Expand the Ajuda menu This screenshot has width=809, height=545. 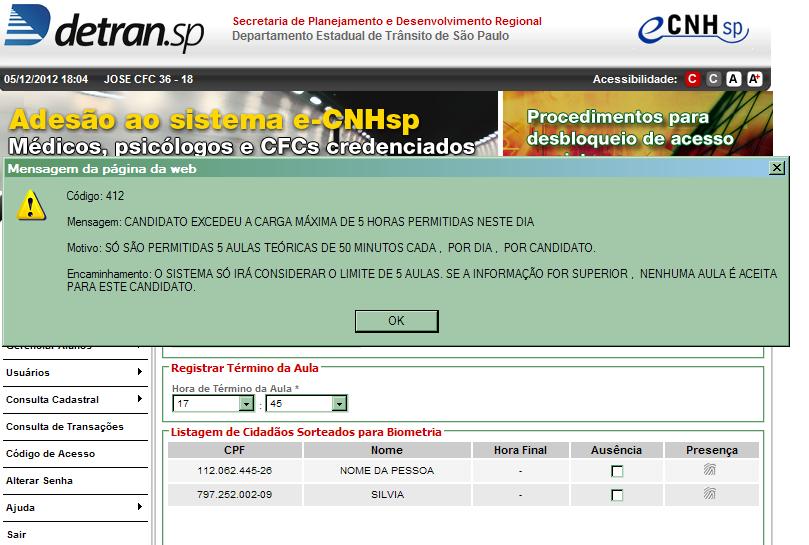pos(75,508)
